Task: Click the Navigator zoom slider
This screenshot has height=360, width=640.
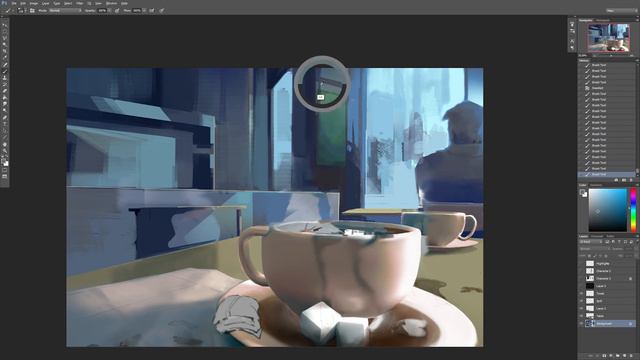Action: click(x=611, y=56)
